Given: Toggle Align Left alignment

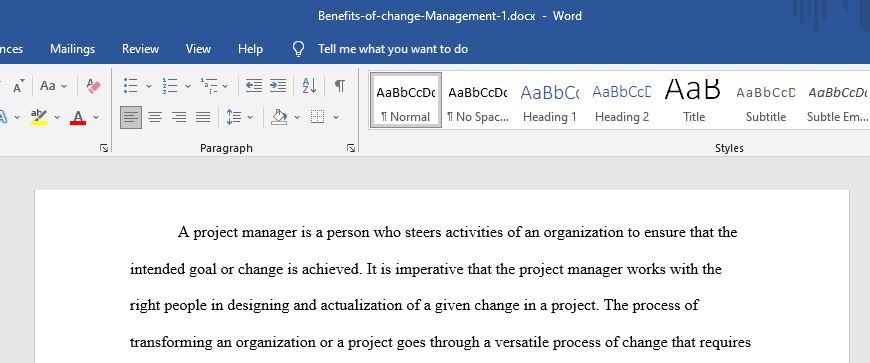Looking at the screenshot, I should point(131,117).
